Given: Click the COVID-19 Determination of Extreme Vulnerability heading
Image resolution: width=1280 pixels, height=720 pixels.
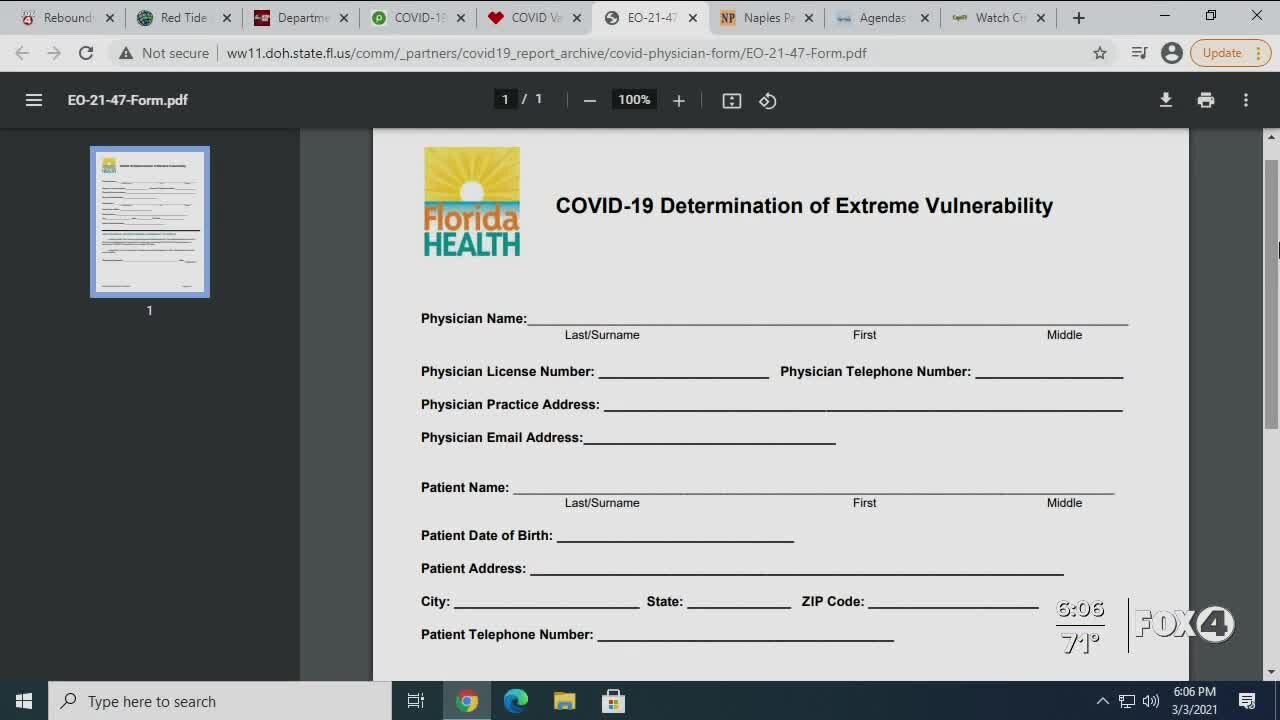Looking at the screenshot, I should (804, 206).
